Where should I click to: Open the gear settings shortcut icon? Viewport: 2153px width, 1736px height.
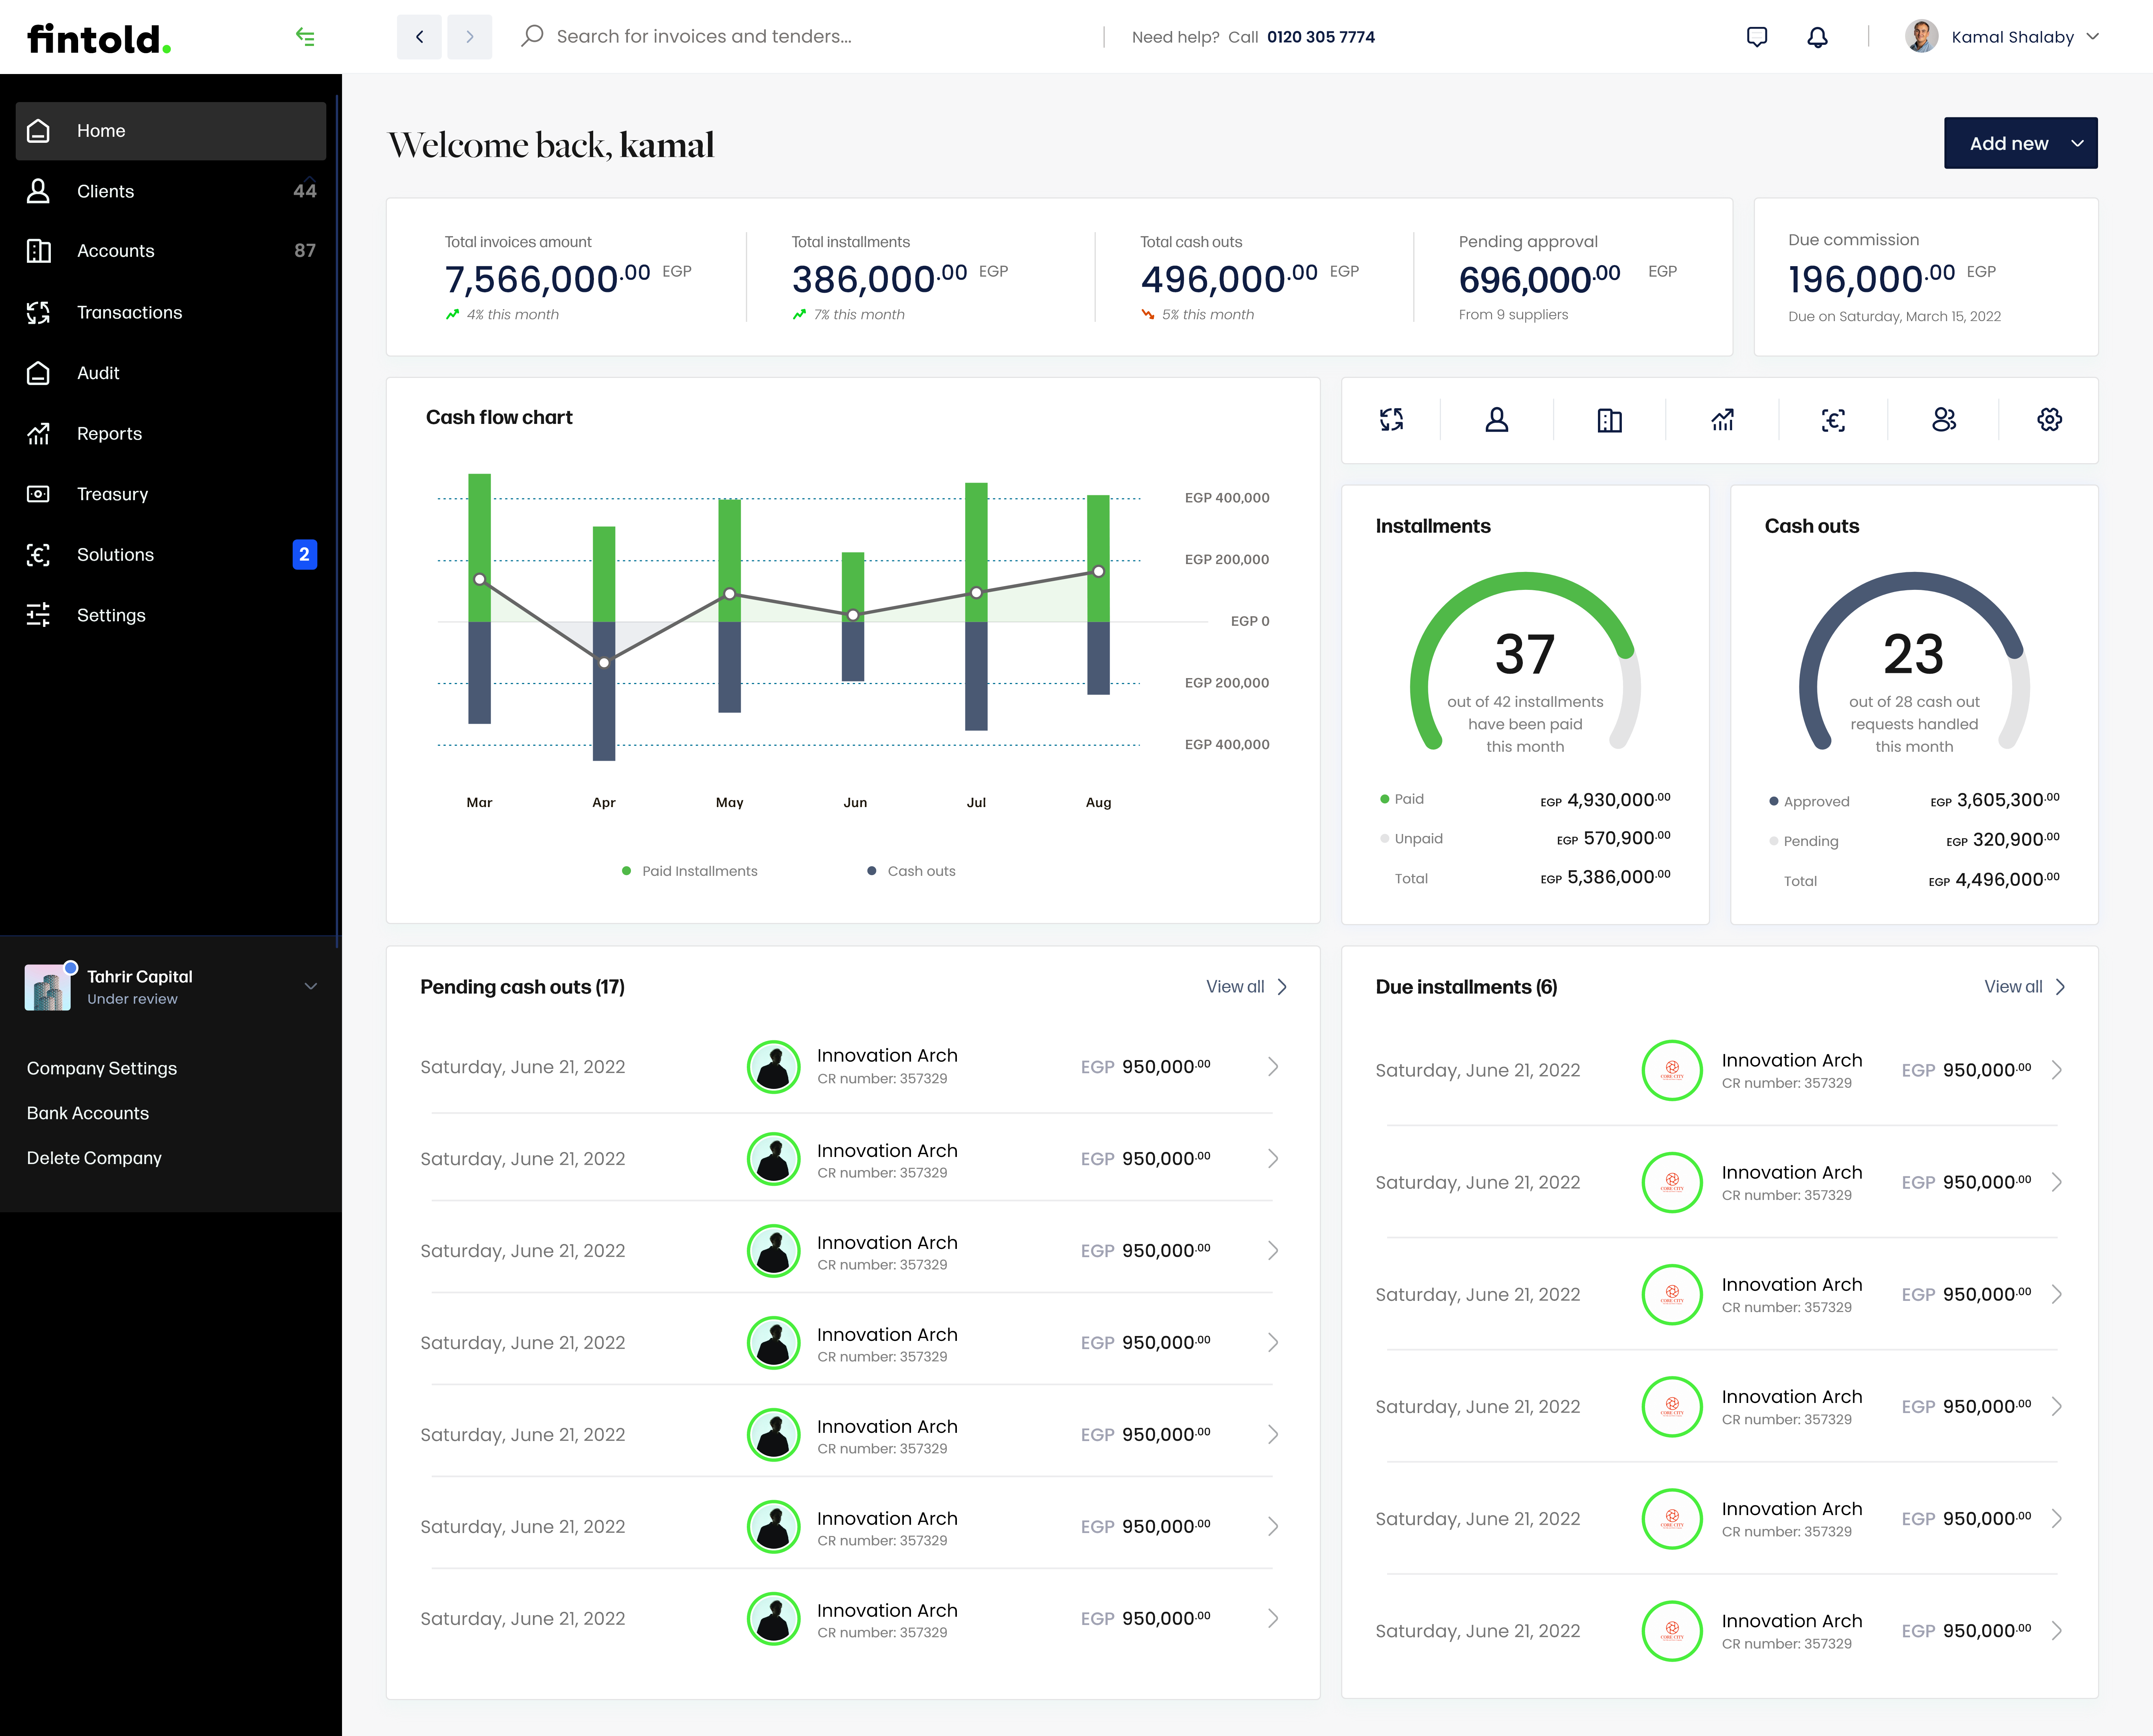[x=2049, y=420]
